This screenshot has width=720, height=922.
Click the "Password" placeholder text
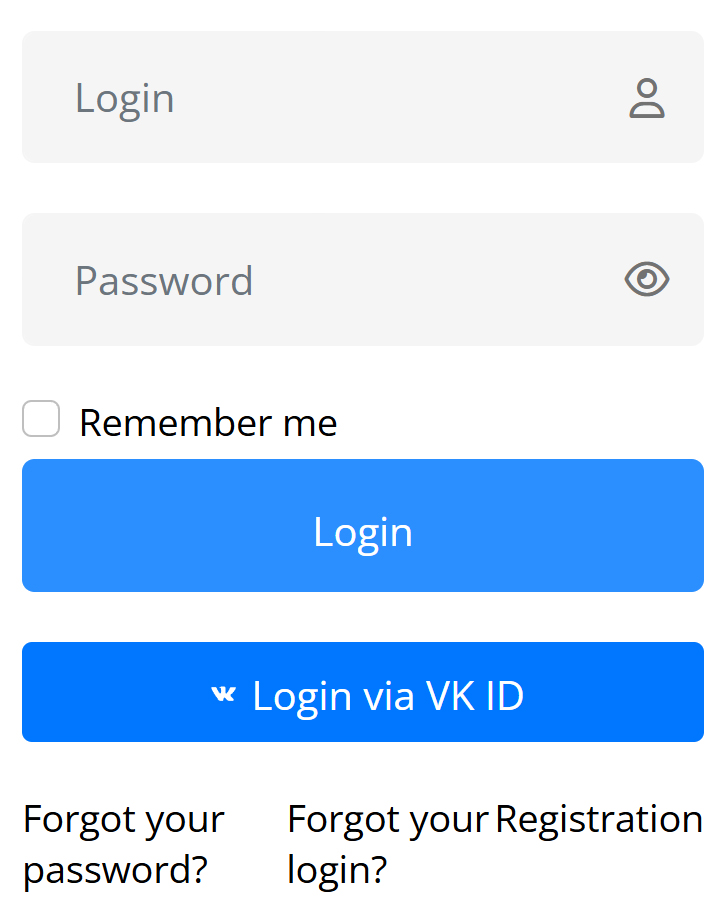pyautogui.click(x=164, y=281)
